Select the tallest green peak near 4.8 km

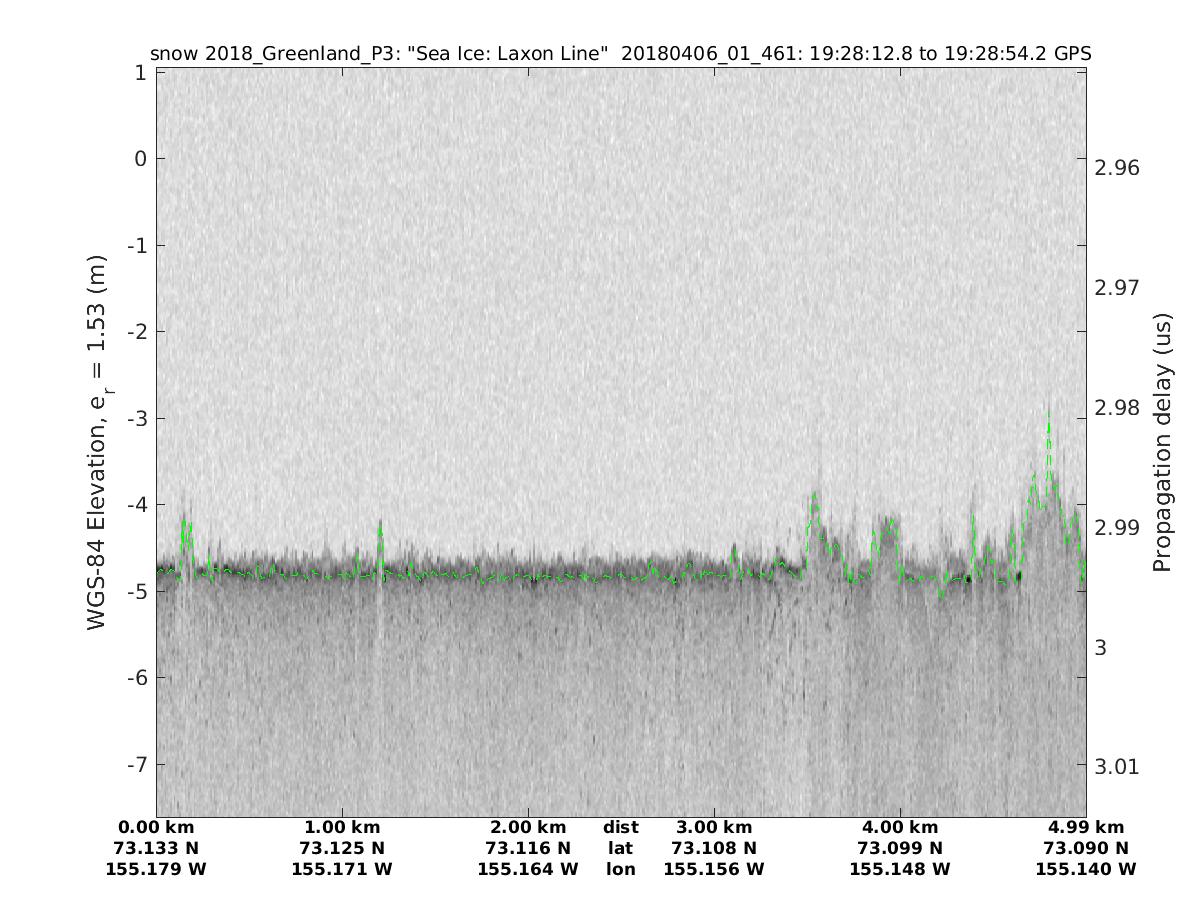click(x=1048, y=418)
